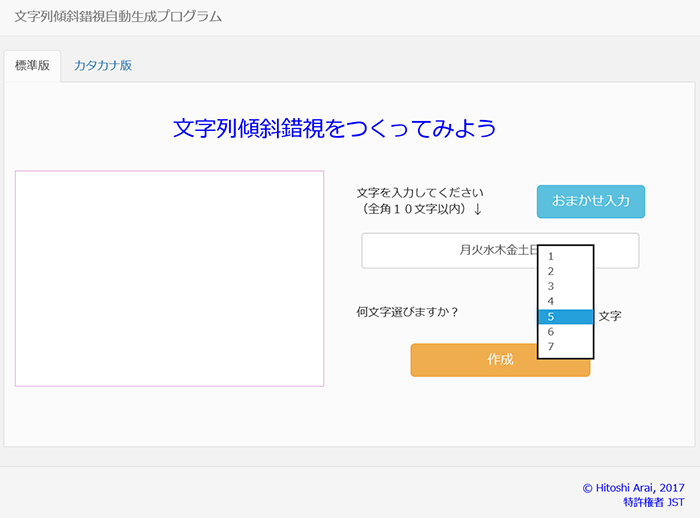Click the 特許権者 JST text
Screen dimensions: 700x518
click(x=654, y=502)
